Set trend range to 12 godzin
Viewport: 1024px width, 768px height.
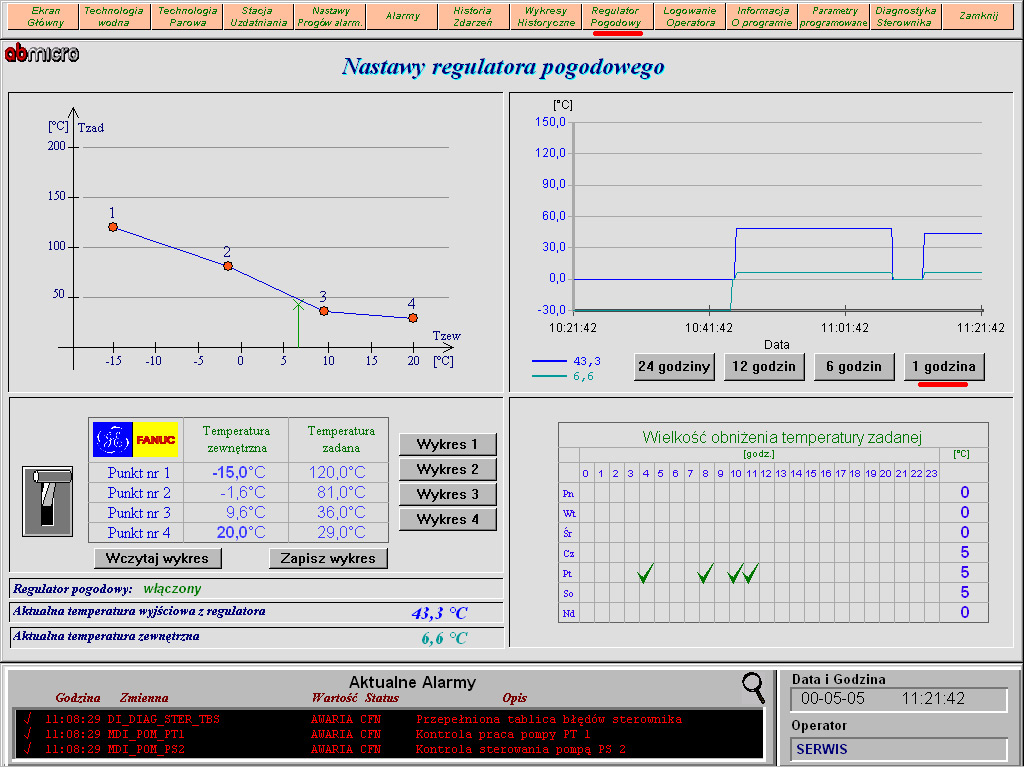click(764, 366)
